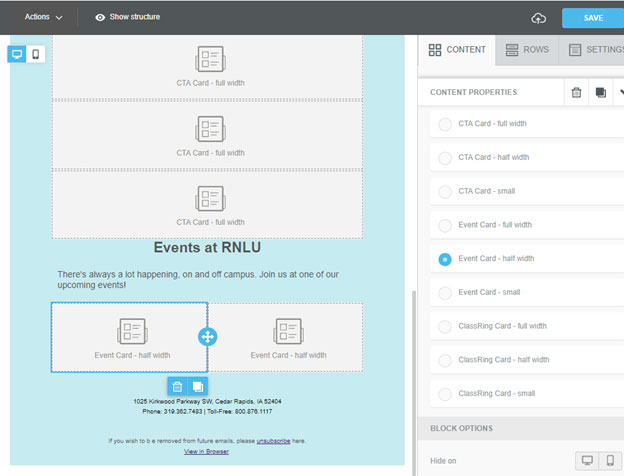624x476 pixels.
Task: Choose Event Card - small radio option
Action: 445,293
